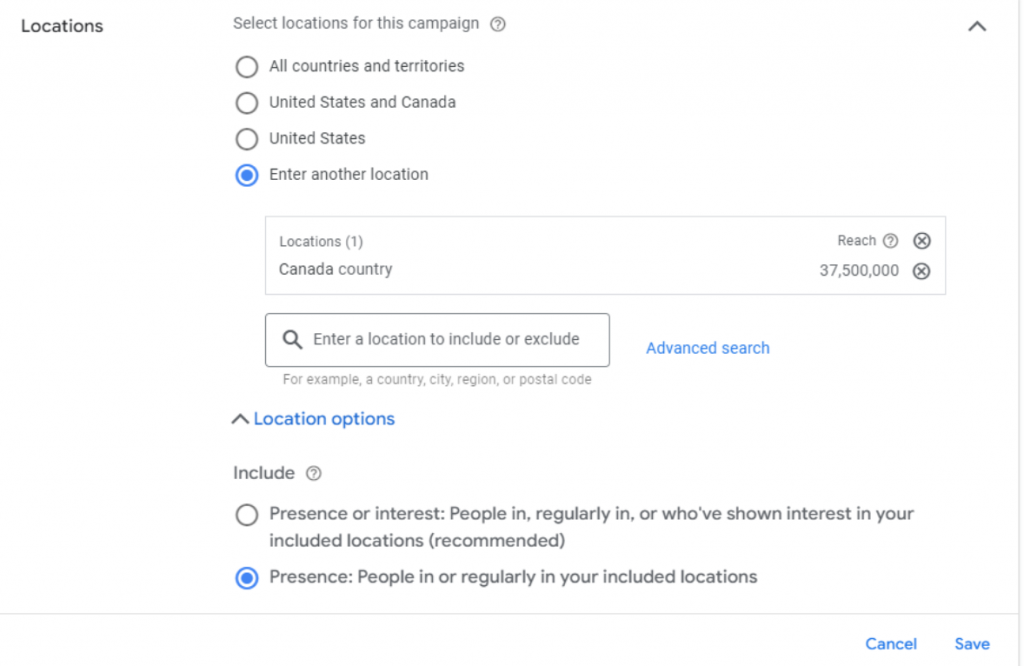Image resolution: width=1024 pixels, height=666 pixels.
Task: Click the Include help question icon
Action: point(314,473)
